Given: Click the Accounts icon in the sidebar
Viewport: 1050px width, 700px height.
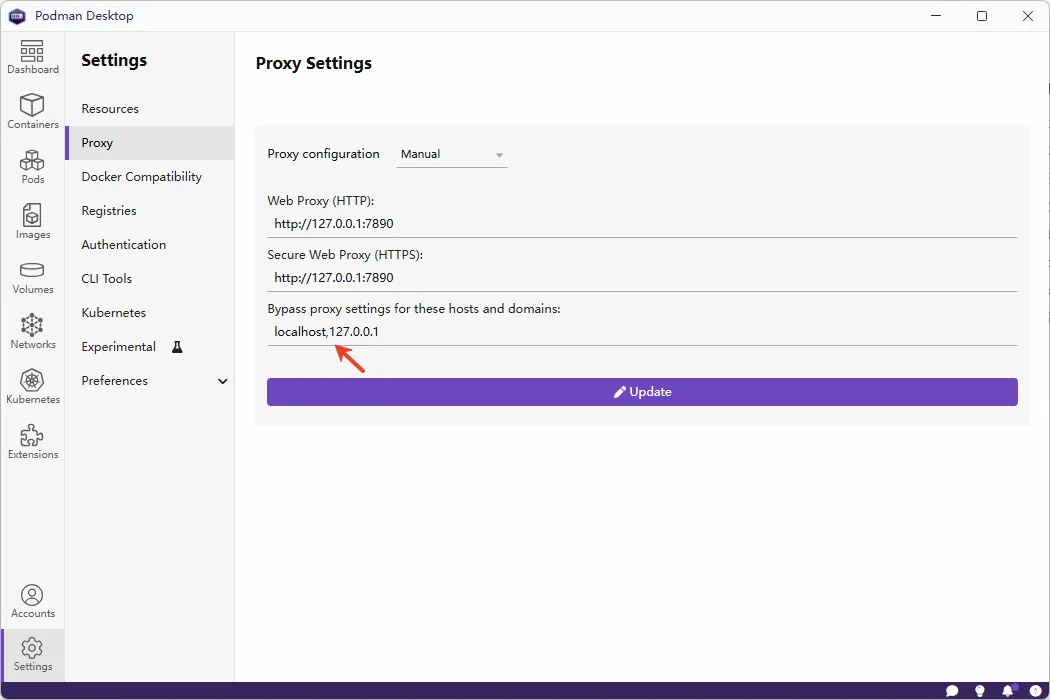Looking at the screenshot, I should (x=32, y=598).
